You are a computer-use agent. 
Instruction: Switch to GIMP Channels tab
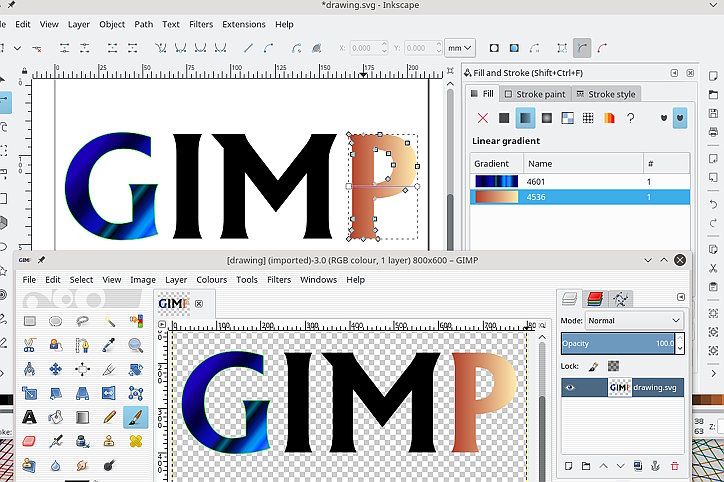point(595,299)
